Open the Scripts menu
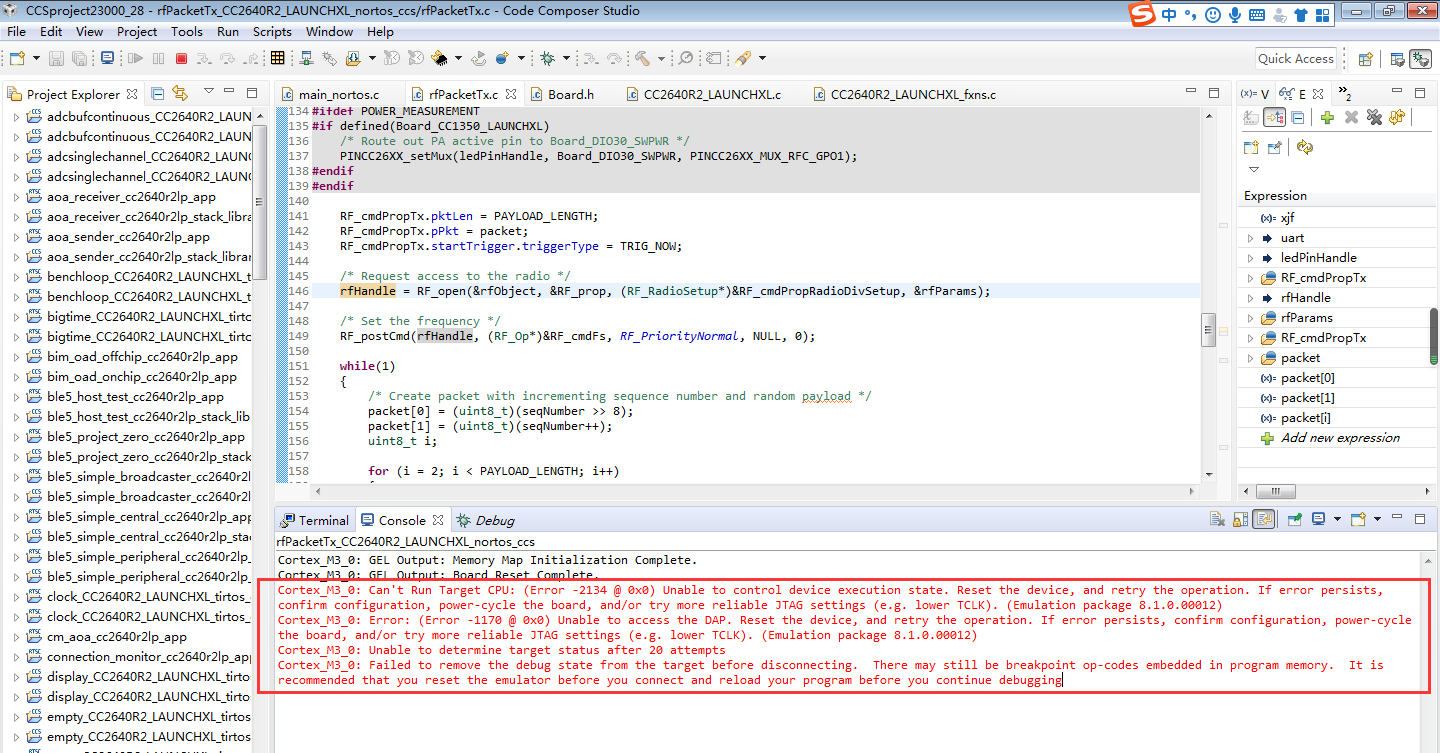1440x753 pixels. (272, 31)
